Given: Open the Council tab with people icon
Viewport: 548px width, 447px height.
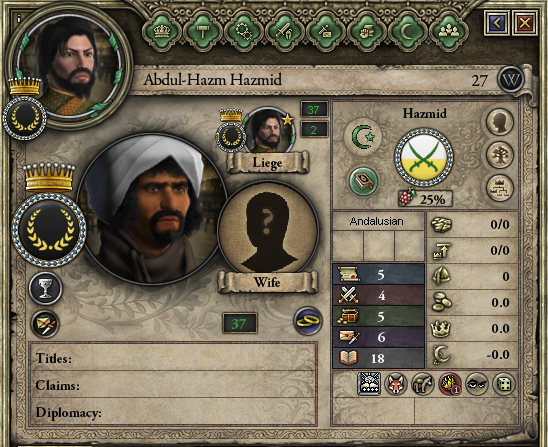Looking at the screenshot, I should [x=448, y=31].
